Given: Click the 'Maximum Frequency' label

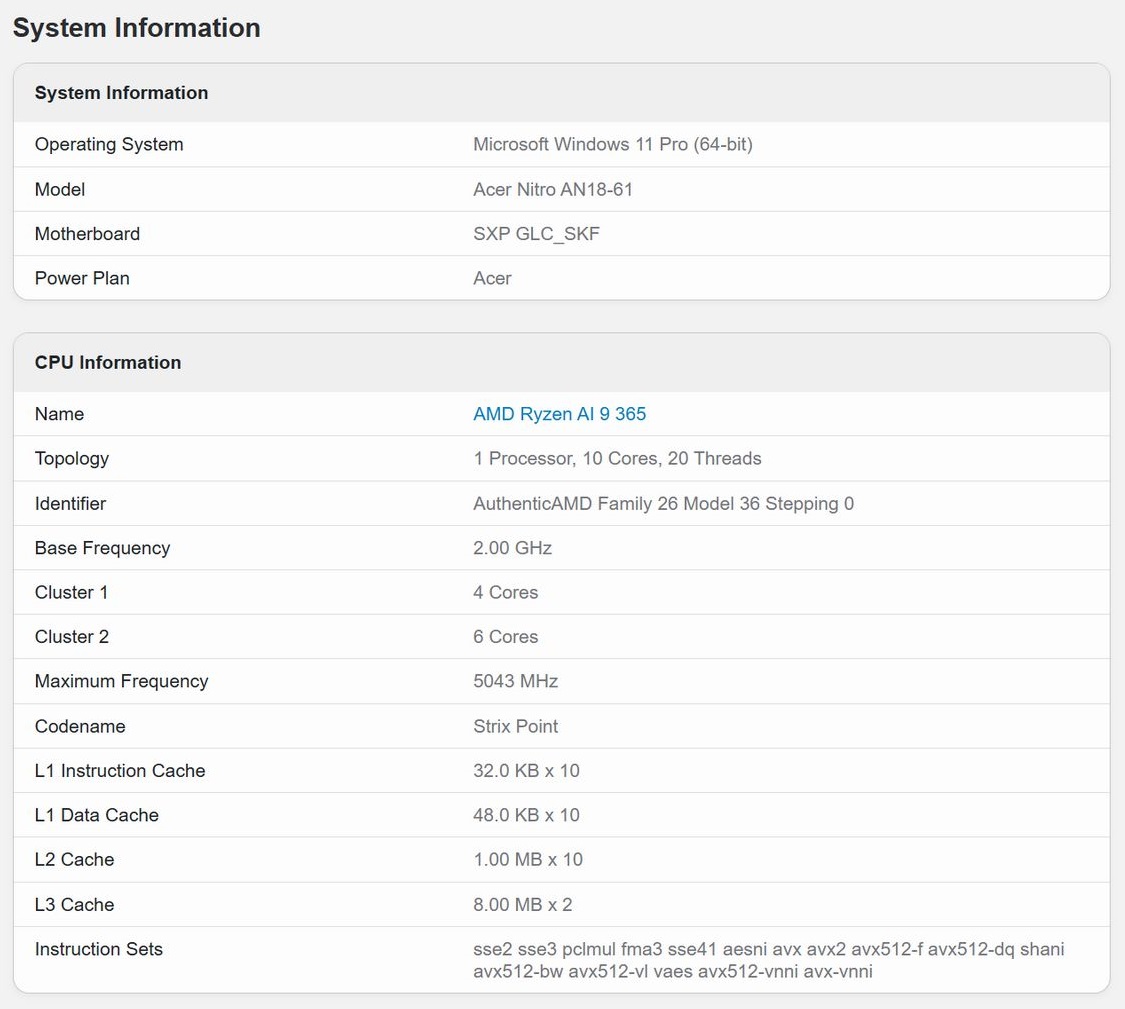Looking at the screenshot, I should (x=121, y=681).
